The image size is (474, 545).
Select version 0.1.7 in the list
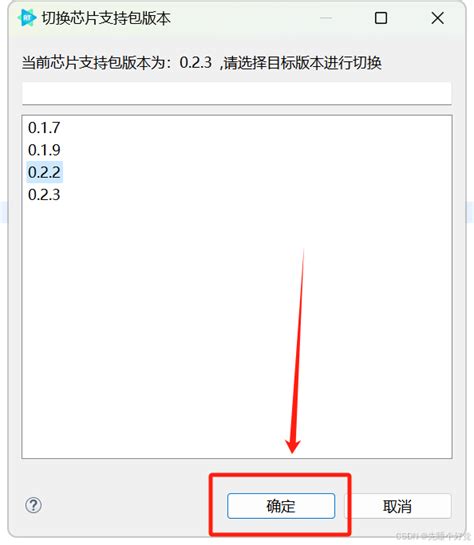pyautogui.click(x=44, y=128)
